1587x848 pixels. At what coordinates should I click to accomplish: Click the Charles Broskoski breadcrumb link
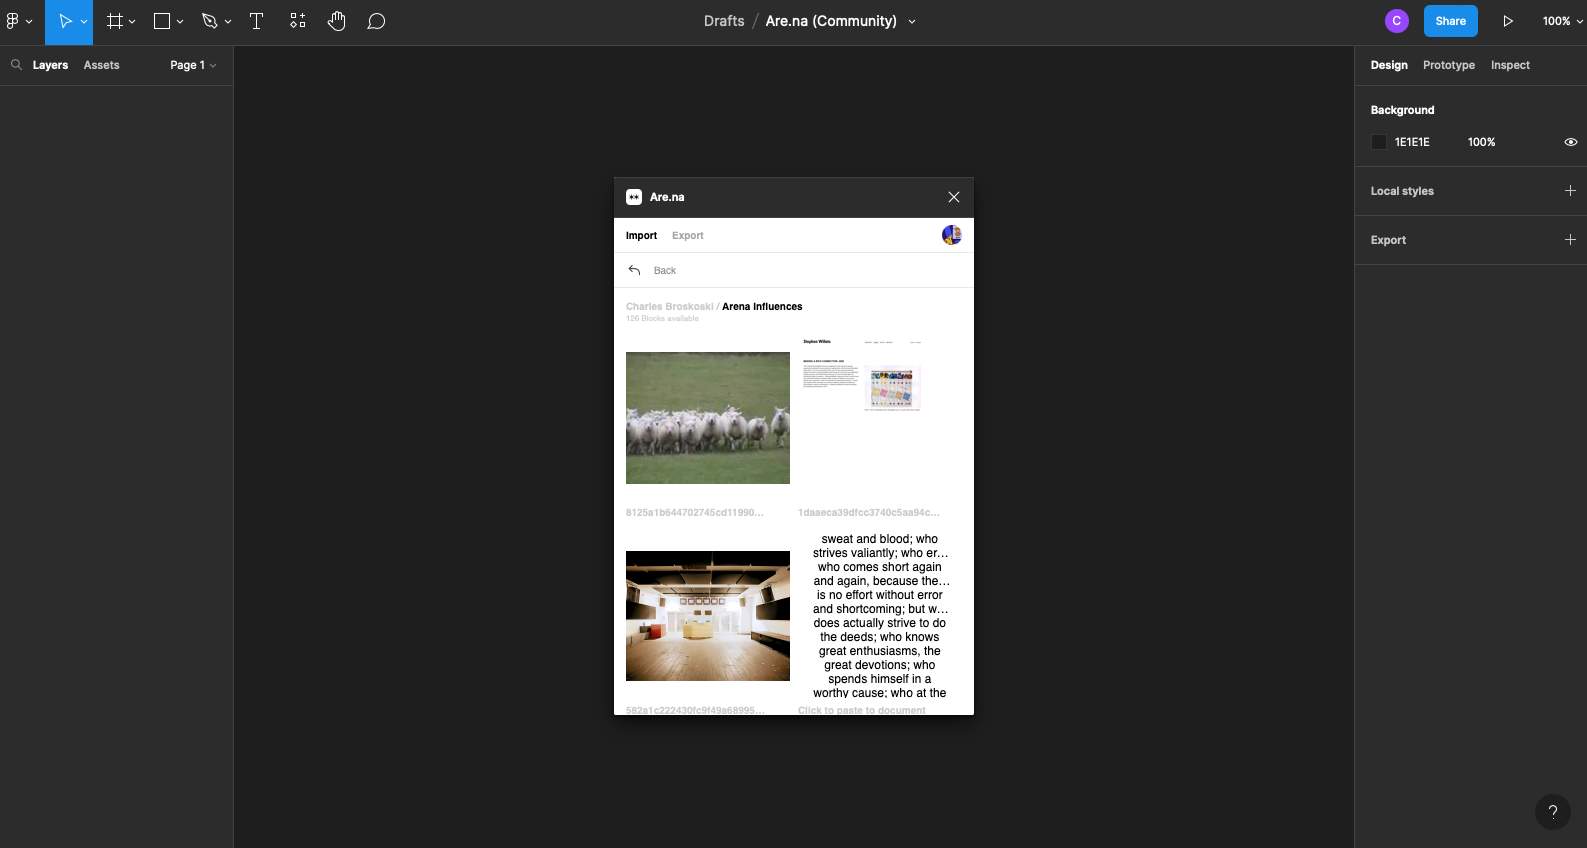[669, 307]
